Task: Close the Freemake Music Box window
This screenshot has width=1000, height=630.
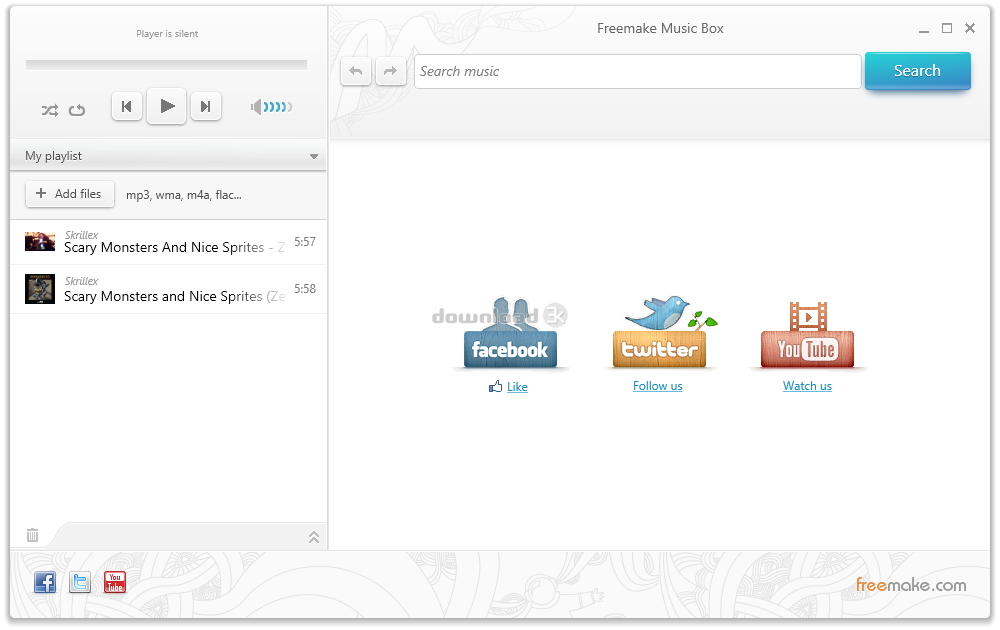Action: (970, 28)
